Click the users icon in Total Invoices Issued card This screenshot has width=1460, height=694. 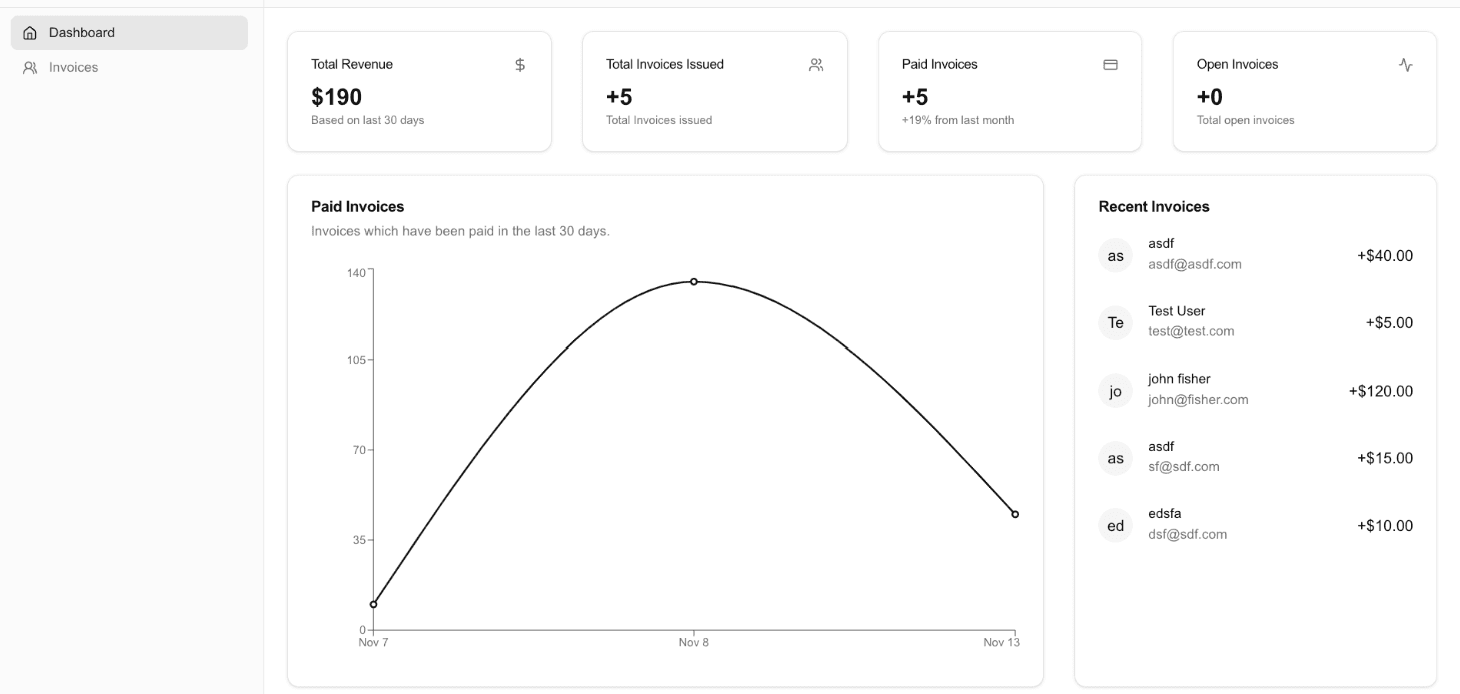coord(816,65)
